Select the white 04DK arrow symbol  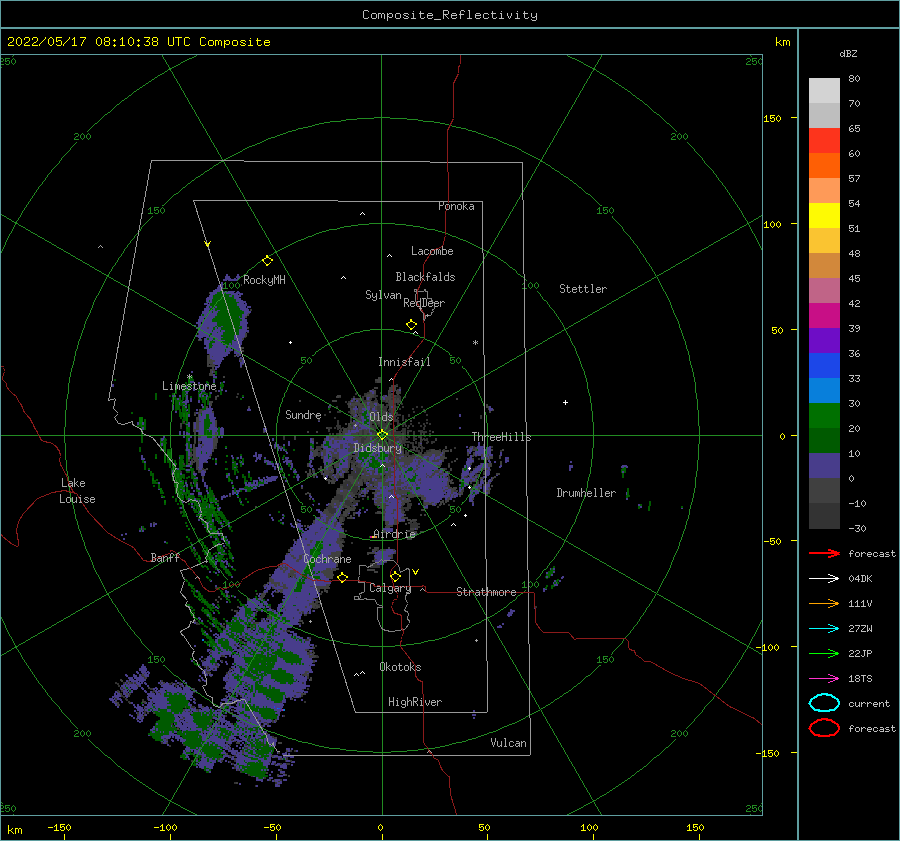[x=824, y=579]
